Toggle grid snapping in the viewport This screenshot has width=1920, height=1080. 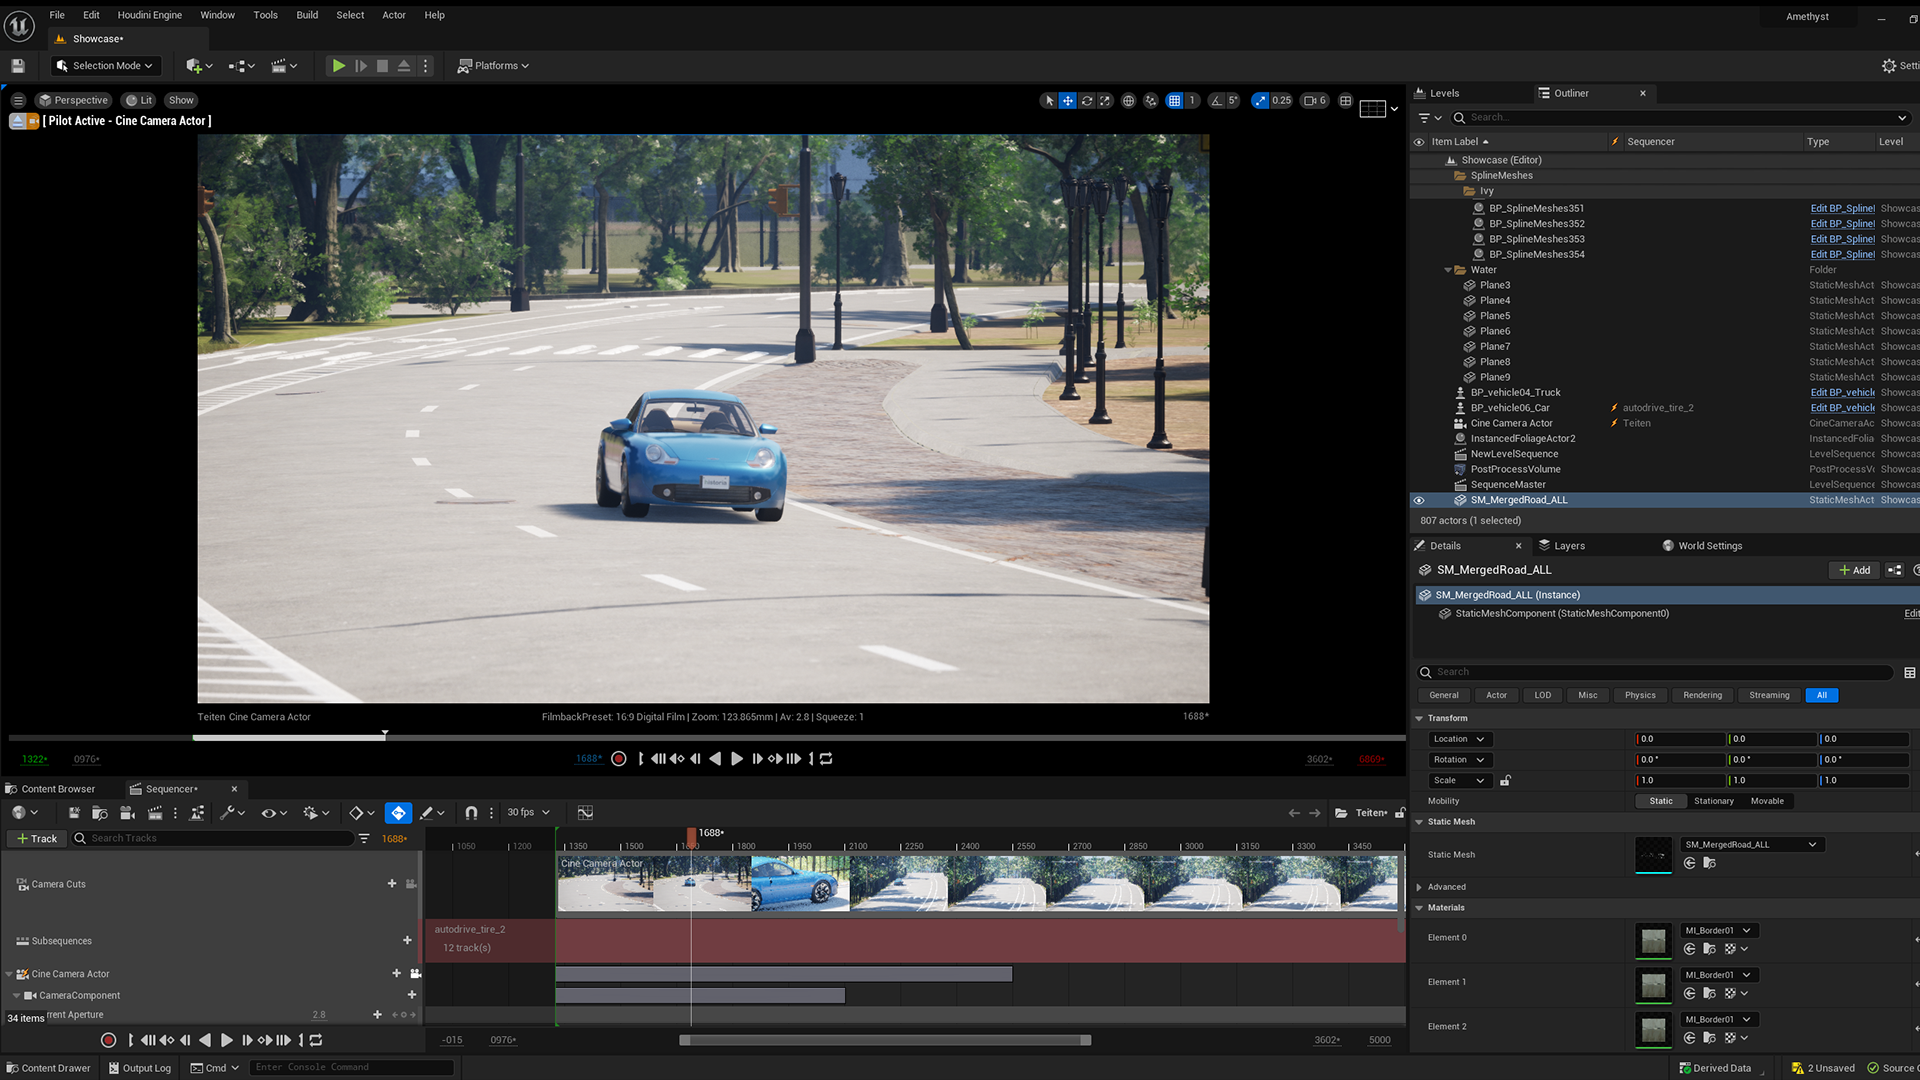1175,100
